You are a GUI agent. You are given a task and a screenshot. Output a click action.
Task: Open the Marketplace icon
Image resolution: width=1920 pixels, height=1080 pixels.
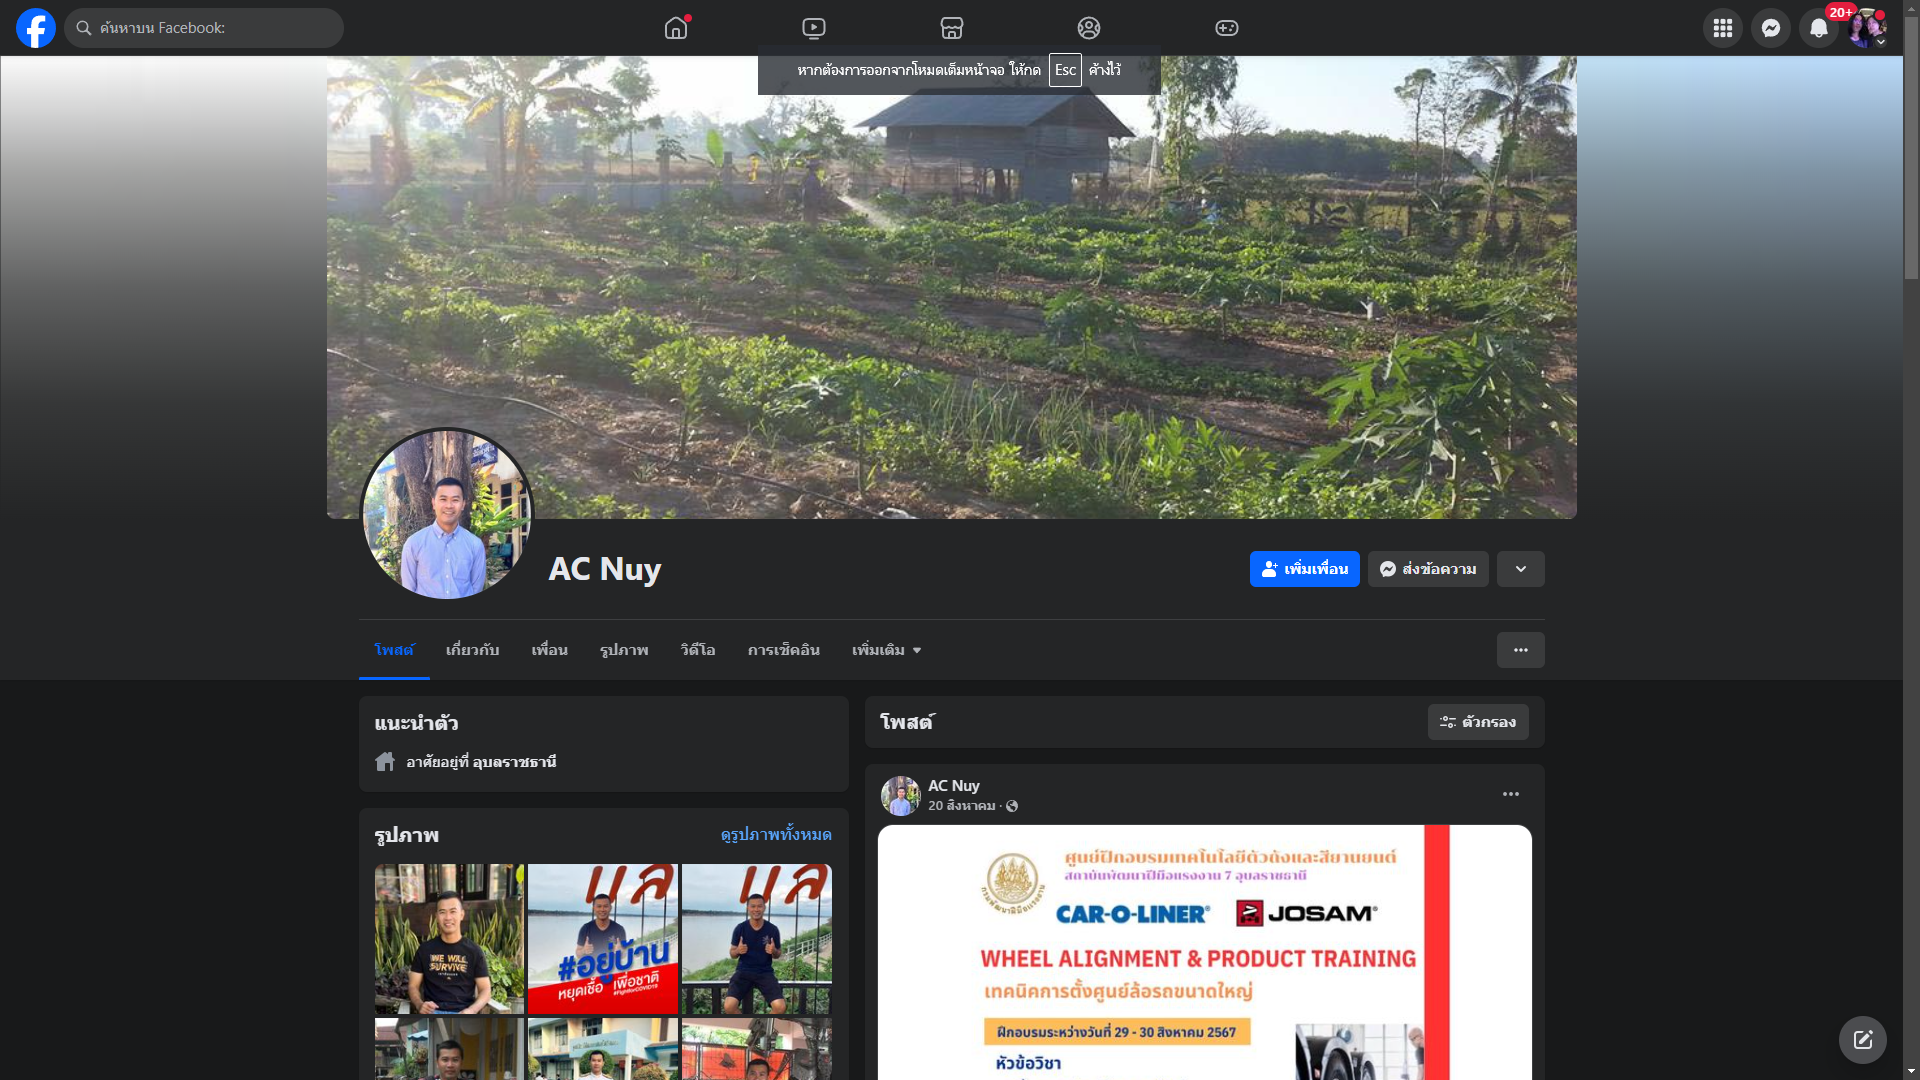(x=951, y=28)
